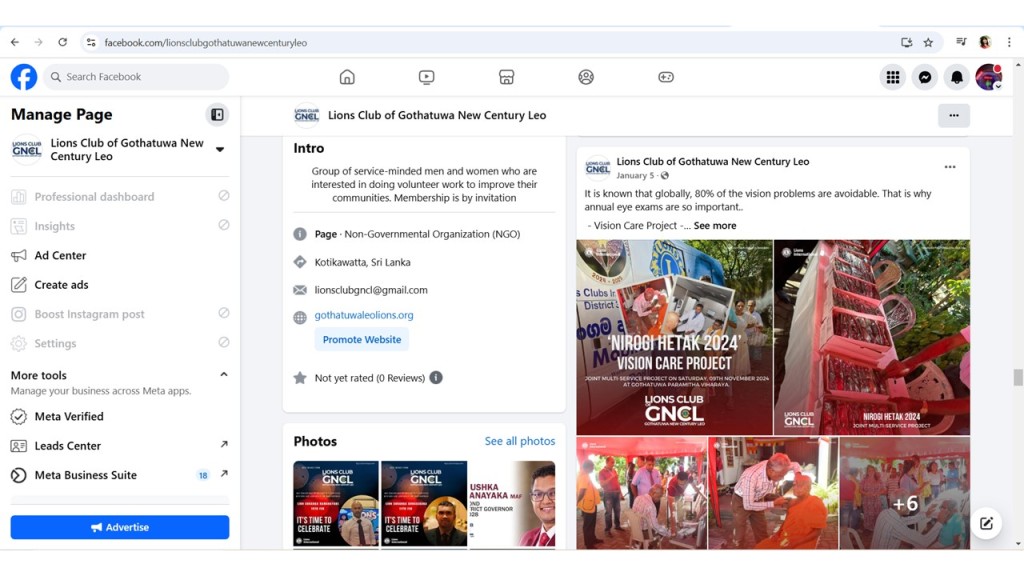Open the Chrome profile avatar
1024x576 pixels.
tap(985, 42)
